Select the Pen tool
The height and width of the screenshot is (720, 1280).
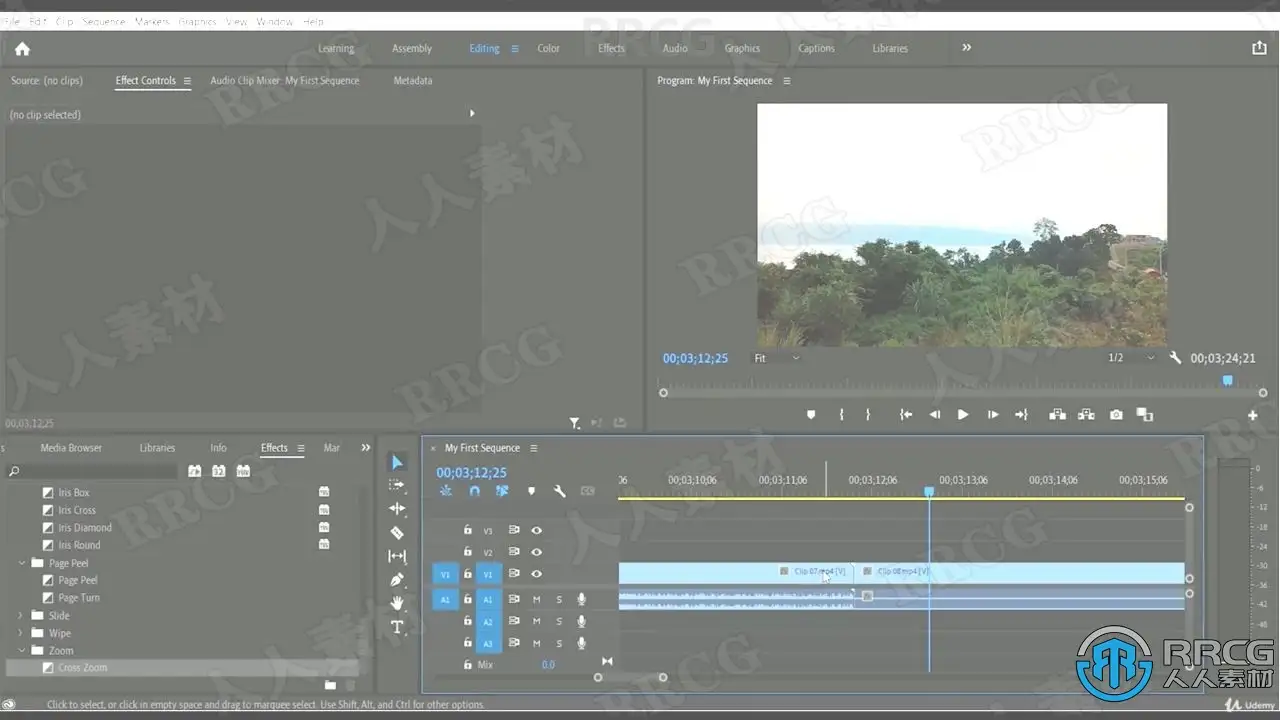point(397,580)
